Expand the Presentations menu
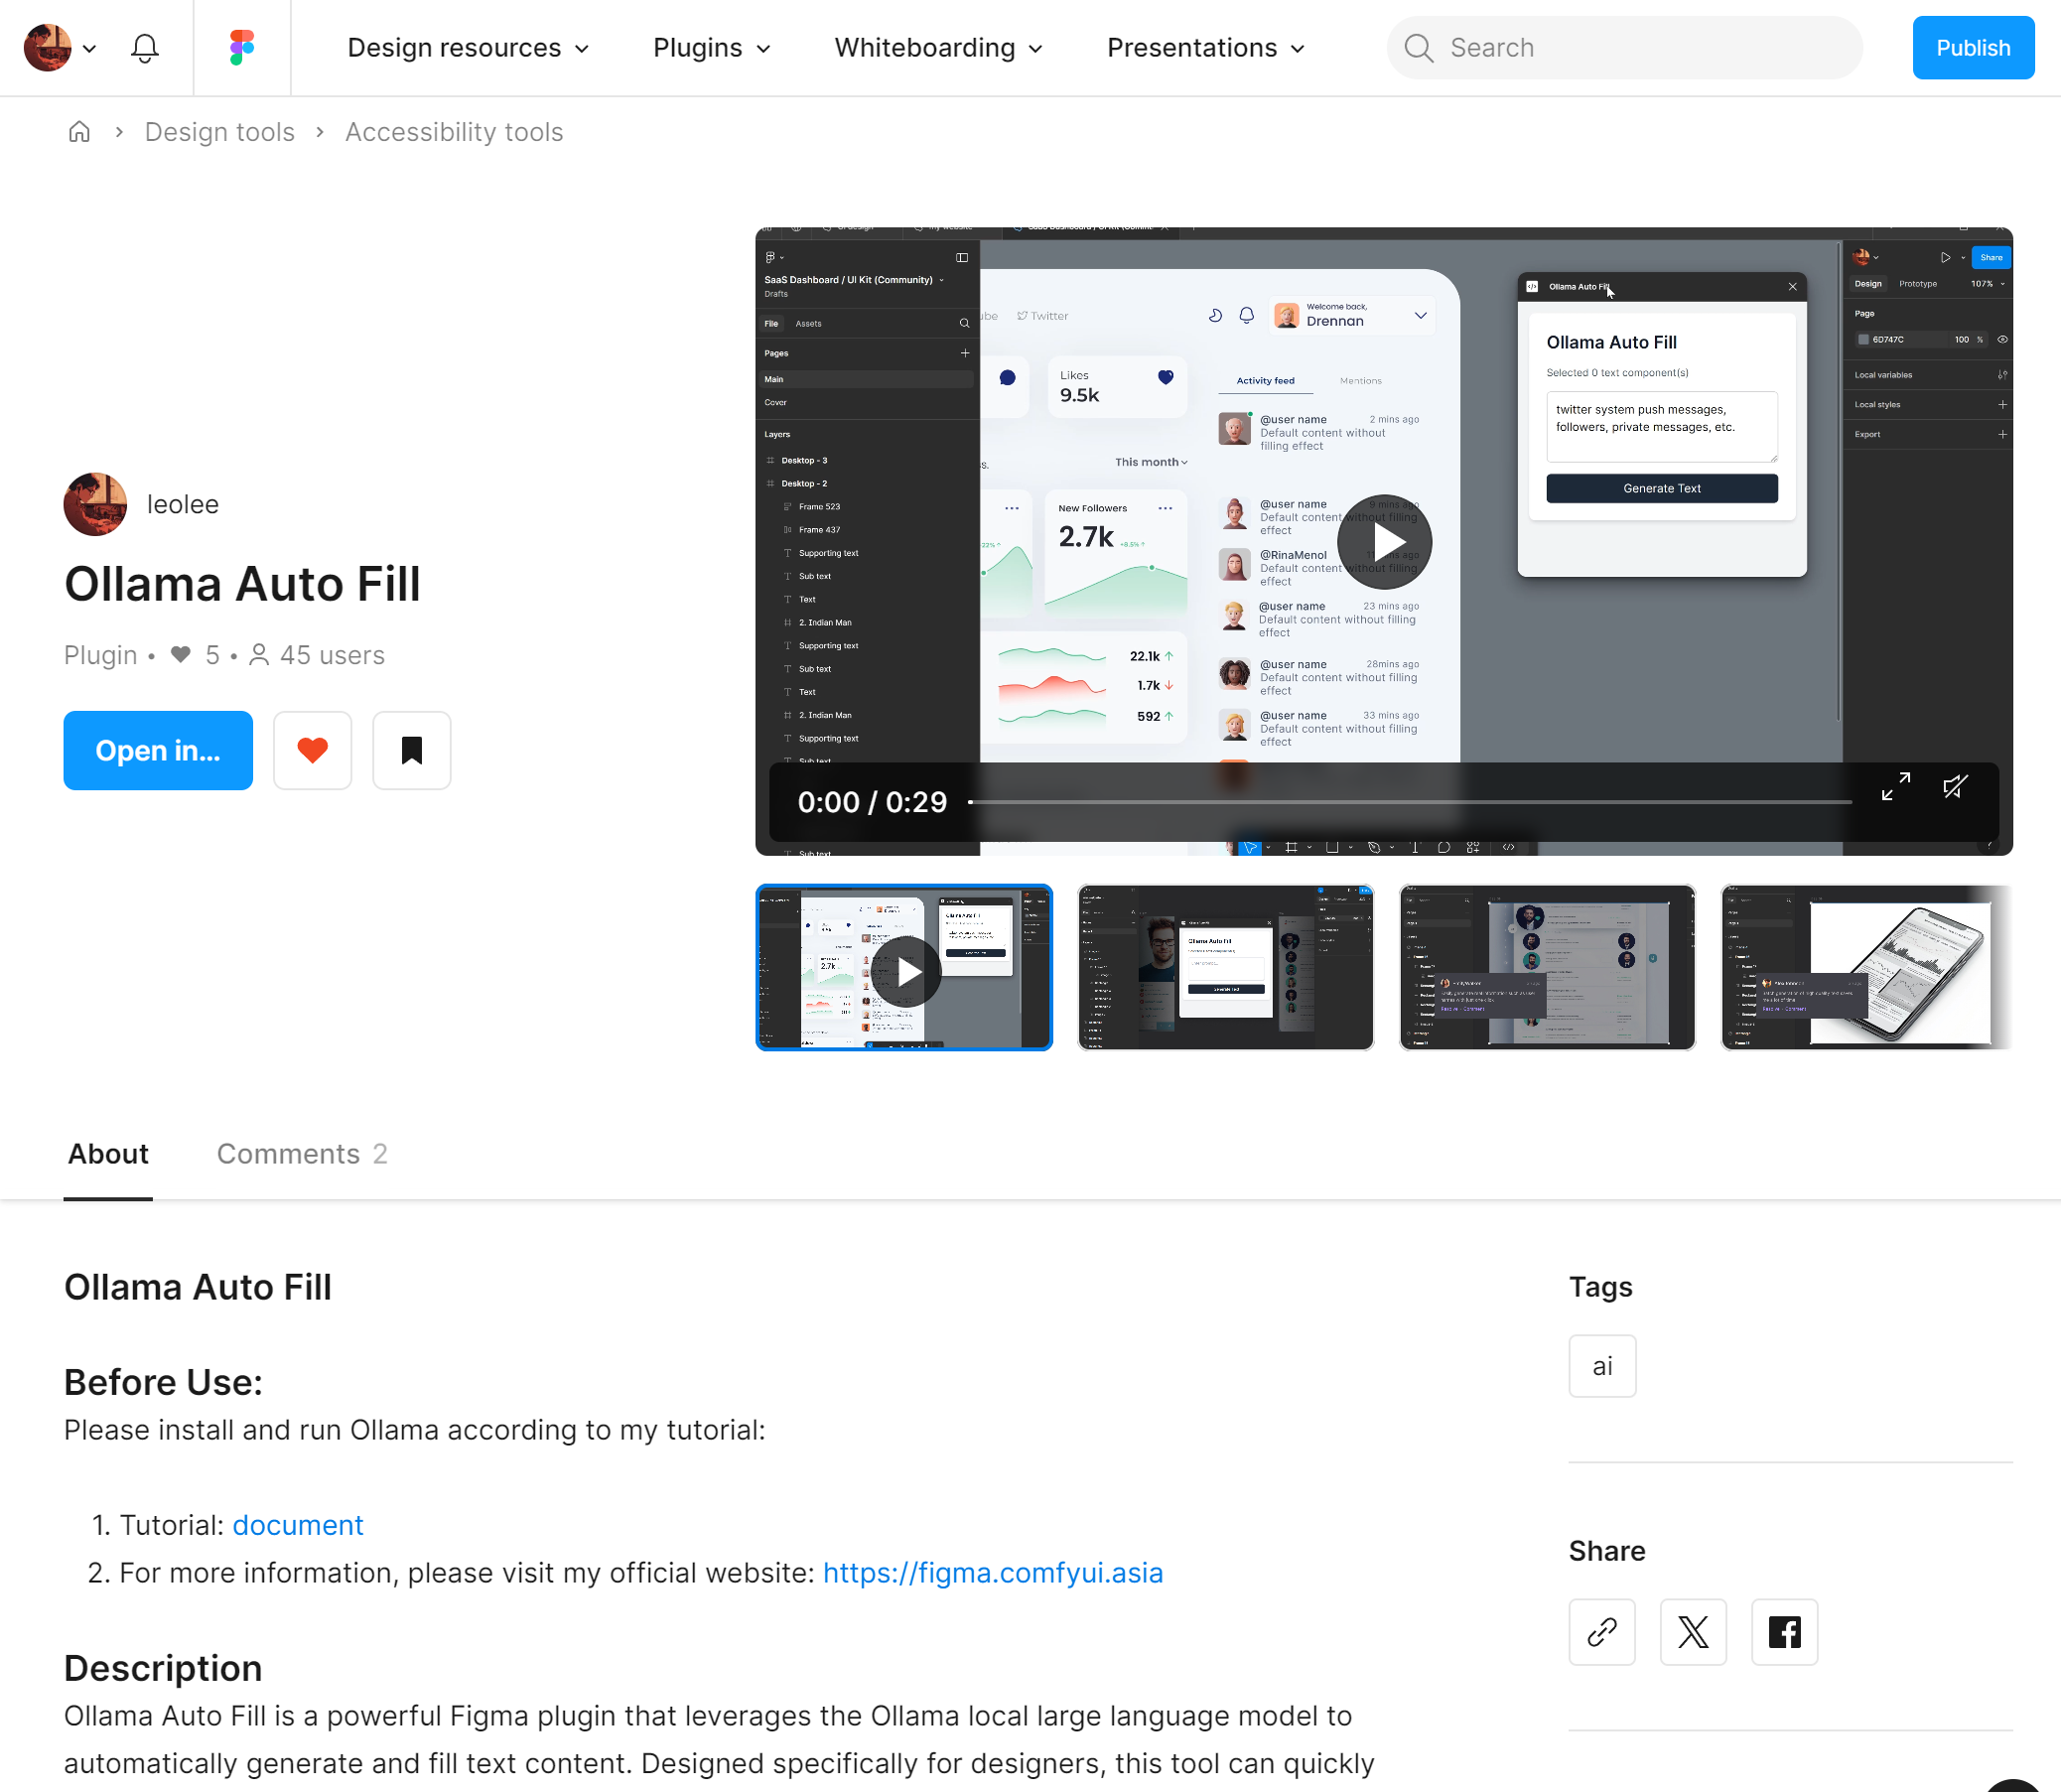The width and height of the screenshot is (2061, 1792). [x=1205, y=48]
